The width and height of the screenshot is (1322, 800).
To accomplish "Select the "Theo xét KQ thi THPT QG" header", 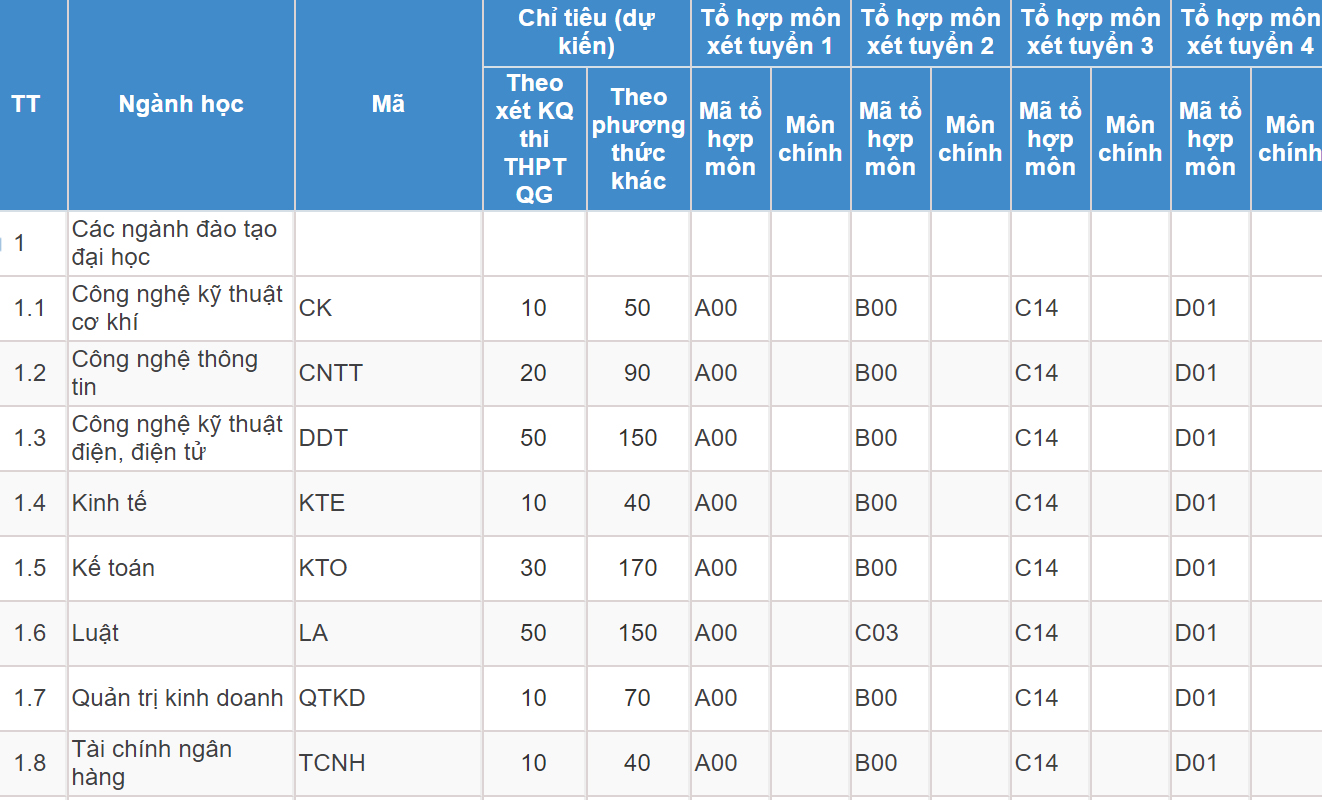I will 534,138.
